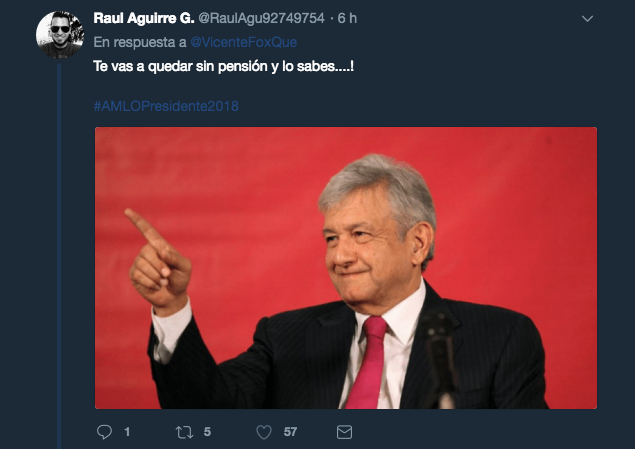The image size is (635, 449).
Task: Expand the tweet options chevron menu
Action: (x=587, y=19)
